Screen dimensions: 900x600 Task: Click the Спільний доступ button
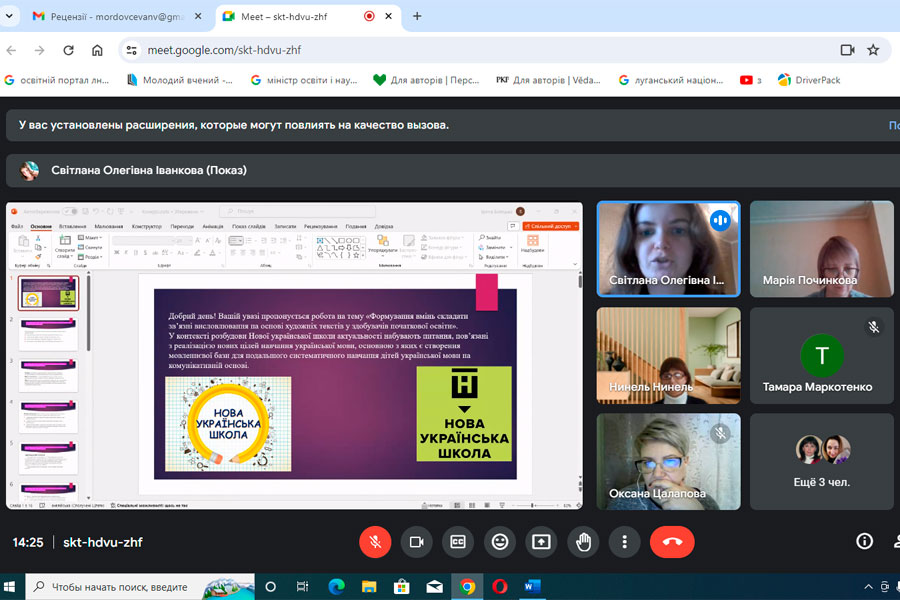550,226
